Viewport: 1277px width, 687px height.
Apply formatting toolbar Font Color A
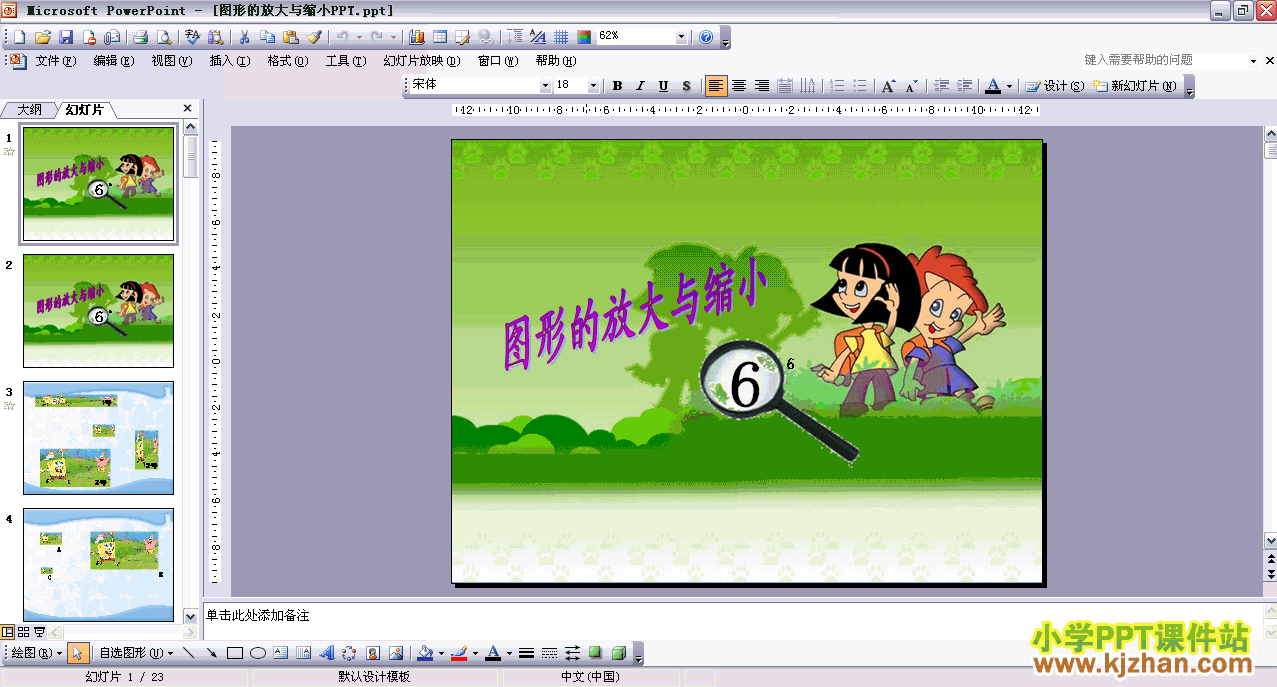click(x=993, y=85)
